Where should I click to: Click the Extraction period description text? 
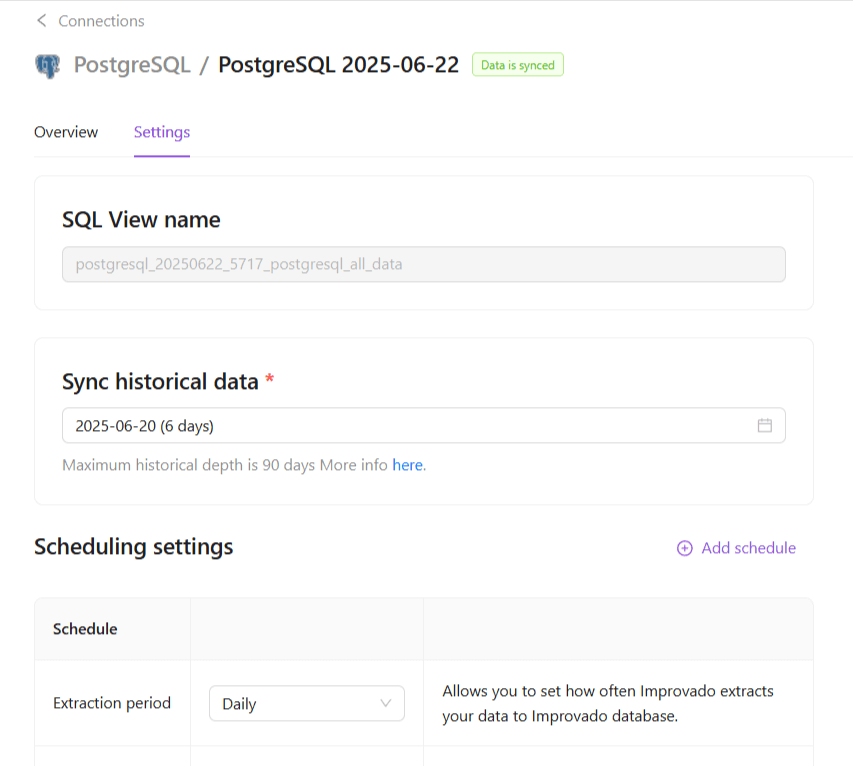click(x=608, y=703)
